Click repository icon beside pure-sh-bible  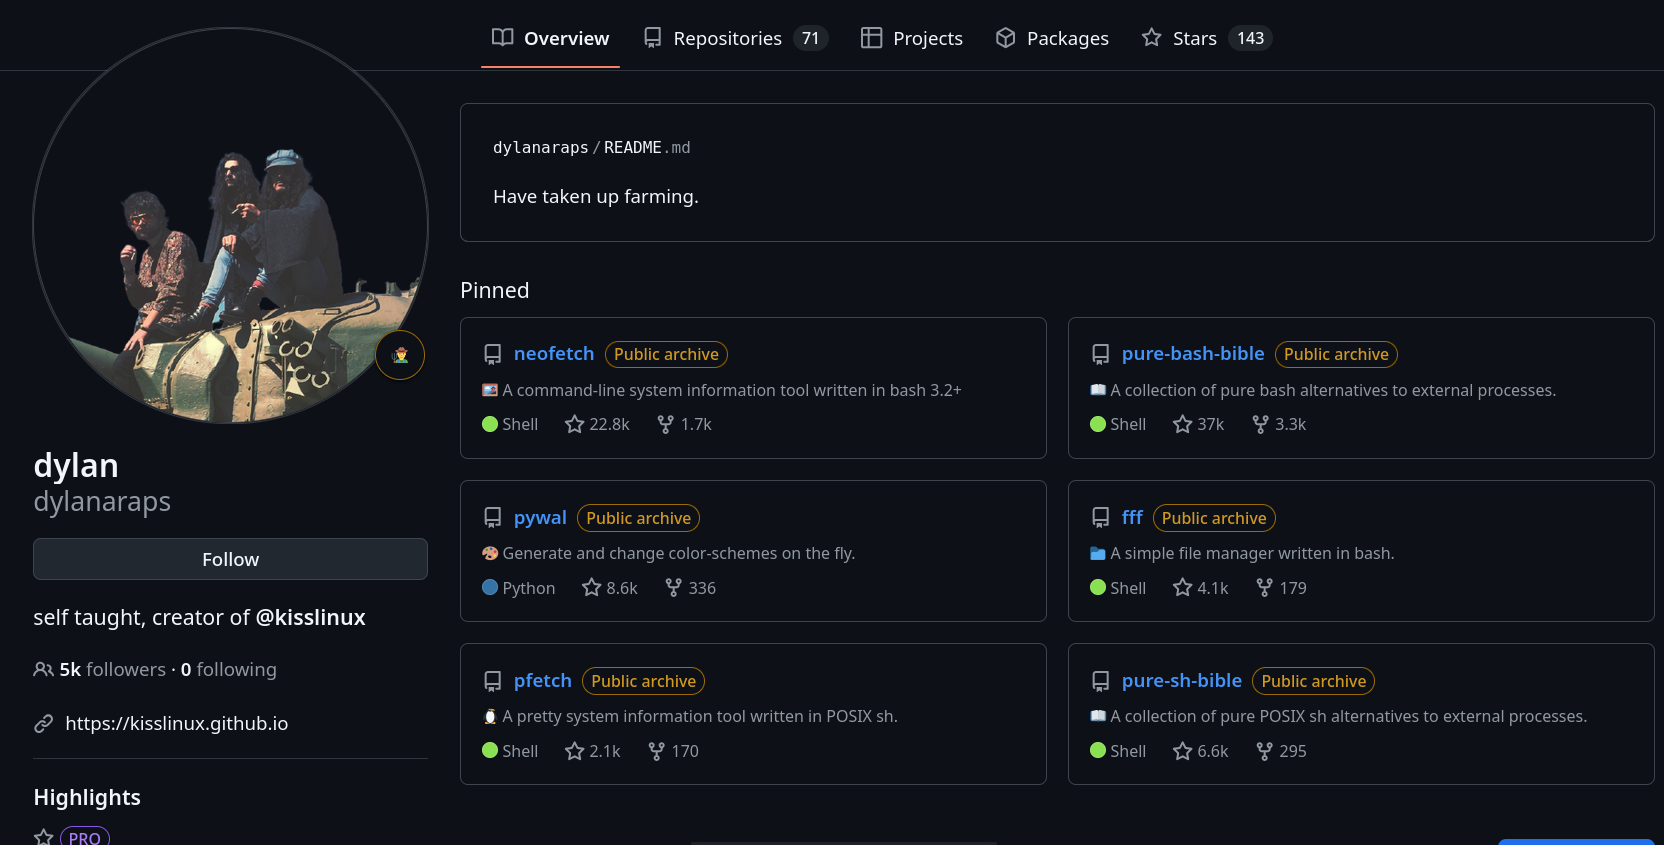point(1100,681)
